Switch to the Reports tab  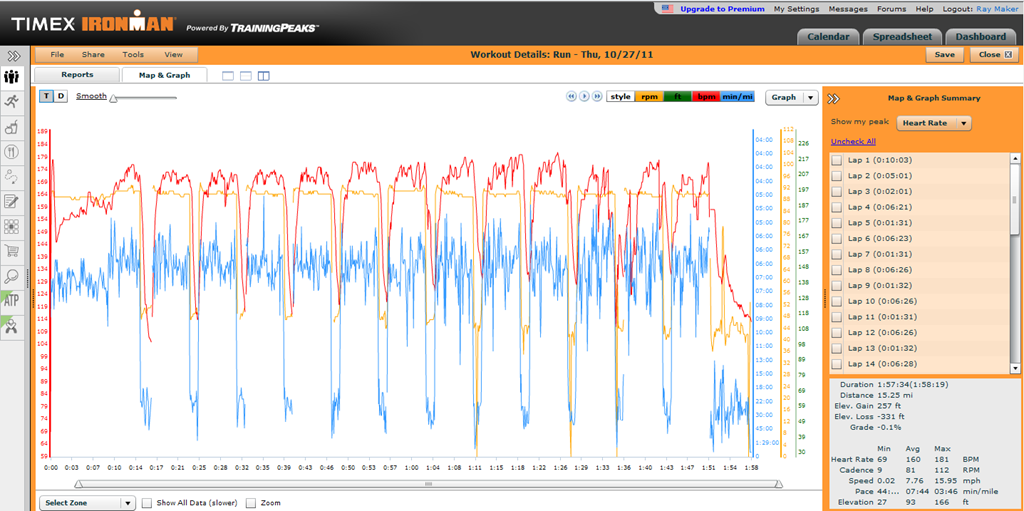pyautogui.click(x=77, y=74)
